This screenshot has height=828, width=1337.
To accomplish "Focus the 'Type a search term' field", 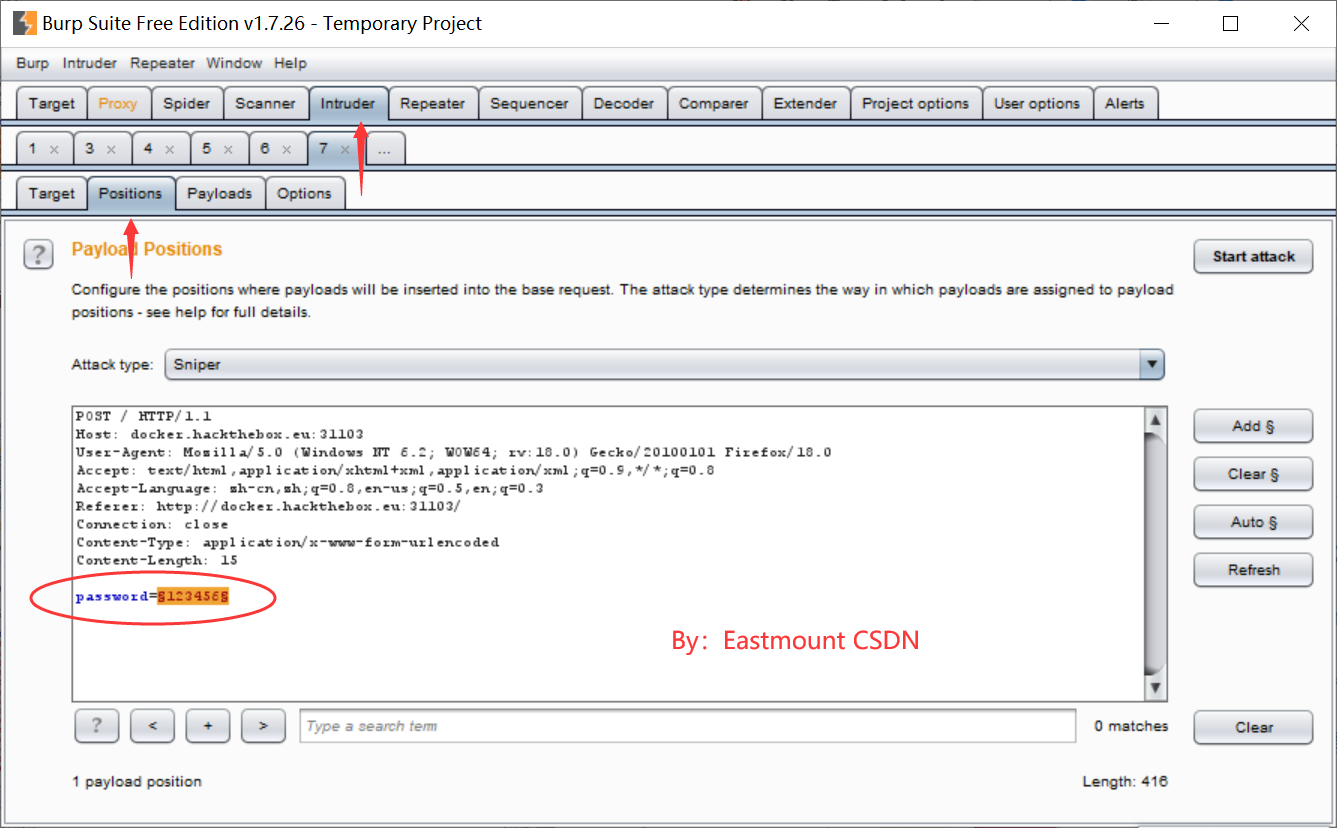I will coord(688,726).
